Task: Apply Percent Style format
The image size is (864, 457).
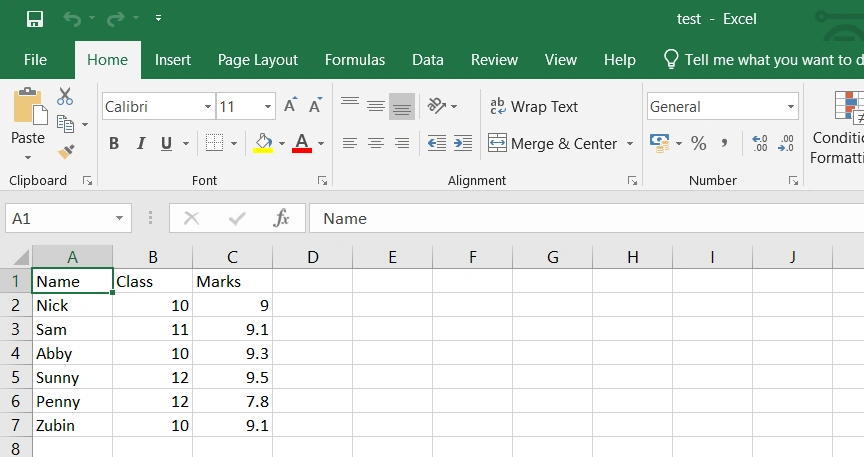Action: (x=699, y=143)
